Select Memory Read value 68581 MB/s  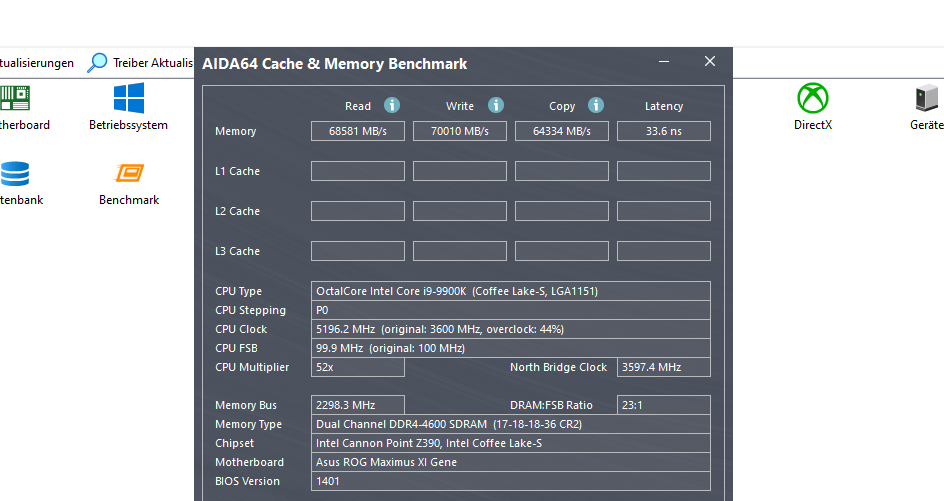(x=358, y=131)
